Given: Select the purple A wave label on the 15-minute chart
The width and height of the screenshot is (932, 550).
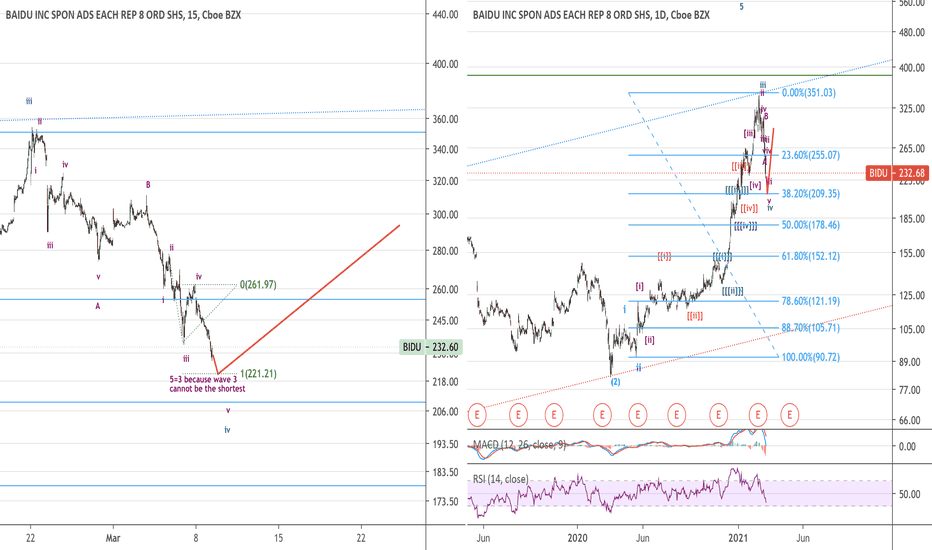Looking at the screenshot, I should coord(98,306).
